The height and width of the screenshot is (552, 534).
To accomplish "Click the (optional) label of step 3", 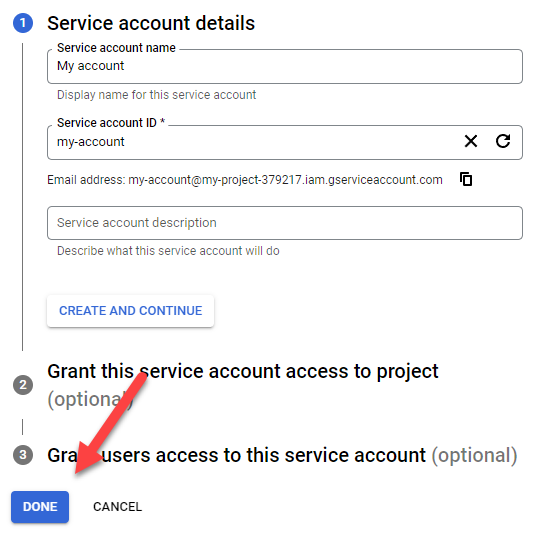I will click(x=475, y=455).
